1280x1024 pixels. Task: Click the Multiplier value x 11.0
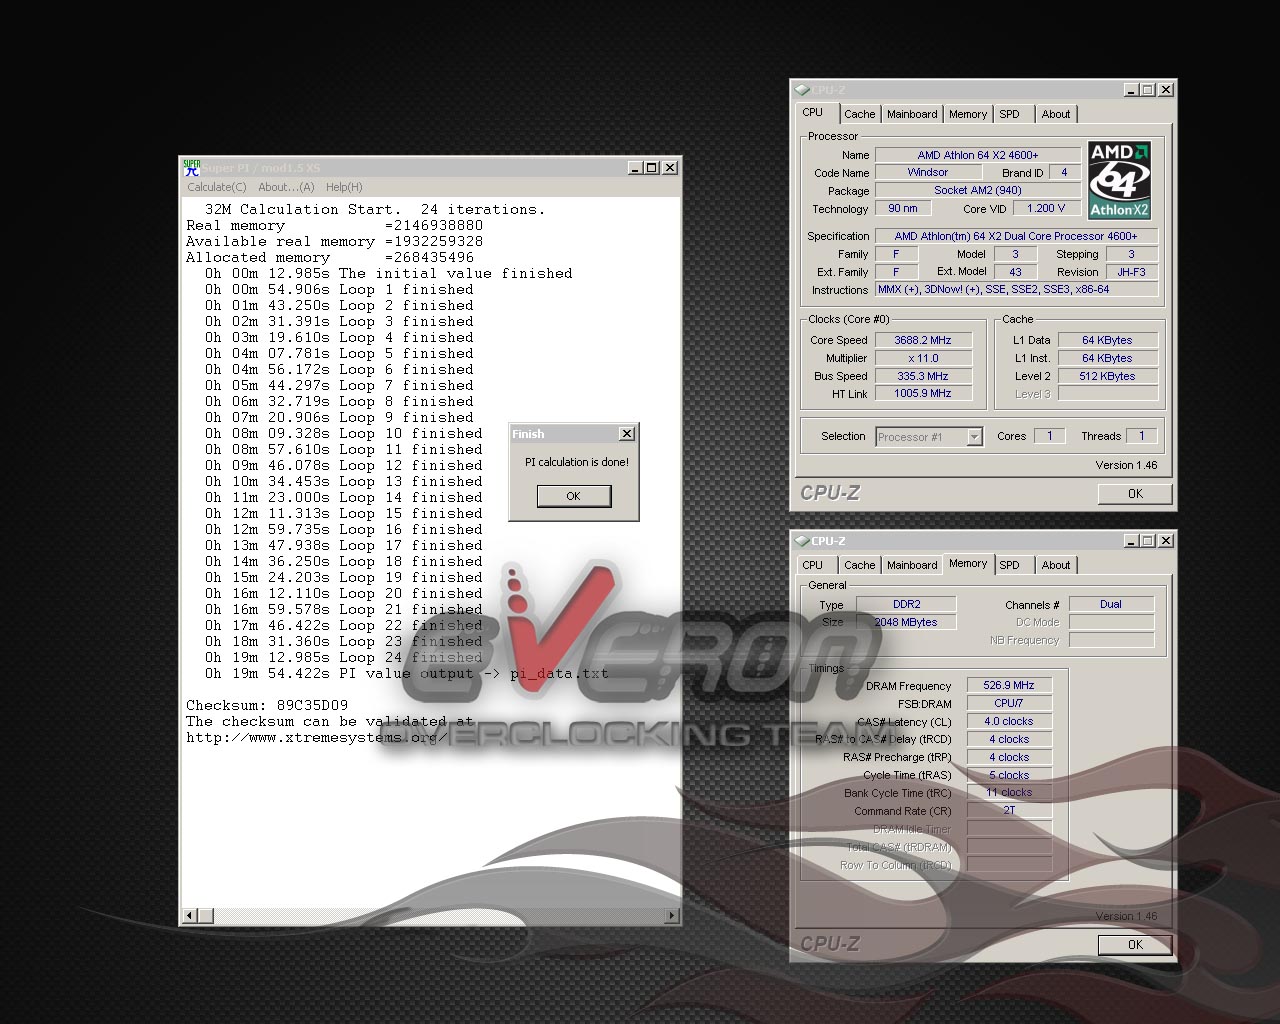pyautogui.click(x=922, y=358)
